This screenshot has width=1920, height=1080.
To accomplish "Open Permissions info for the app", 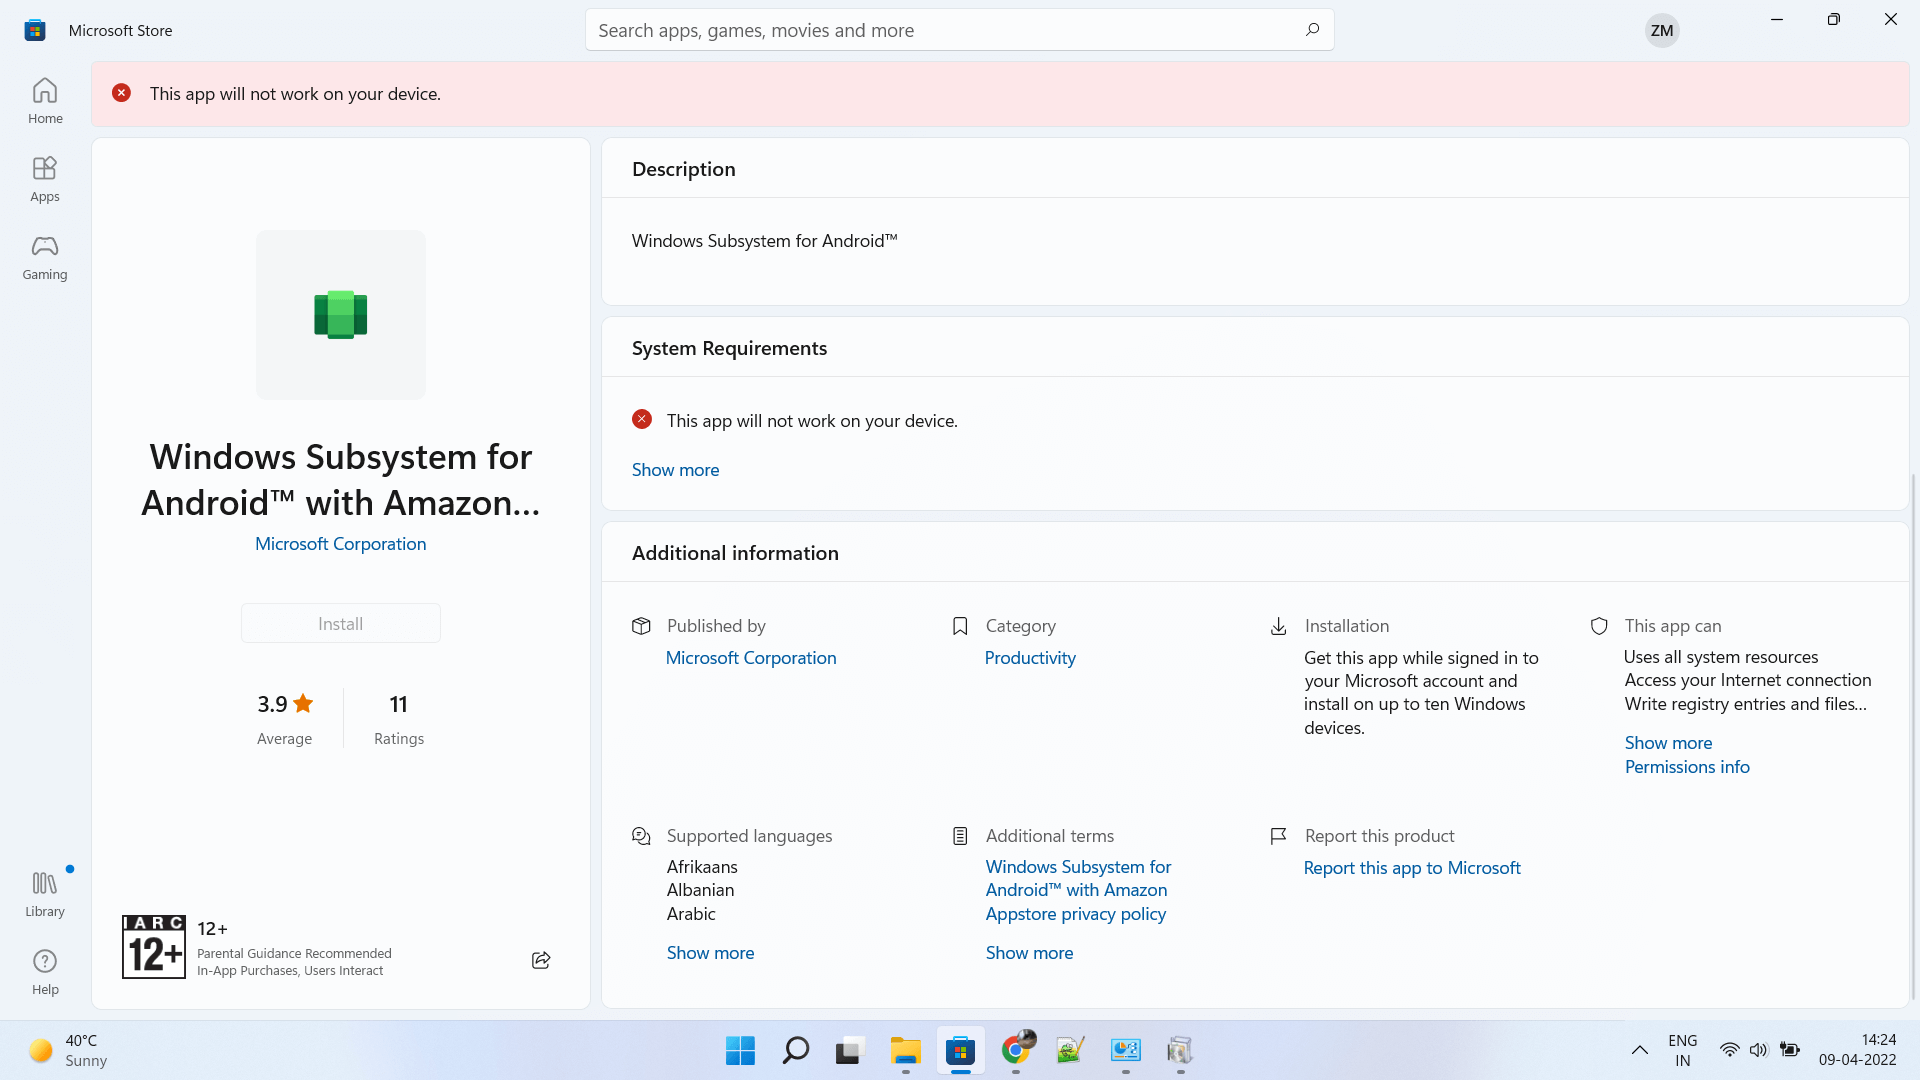I will pyautogui.click(x=1686, y=766).
